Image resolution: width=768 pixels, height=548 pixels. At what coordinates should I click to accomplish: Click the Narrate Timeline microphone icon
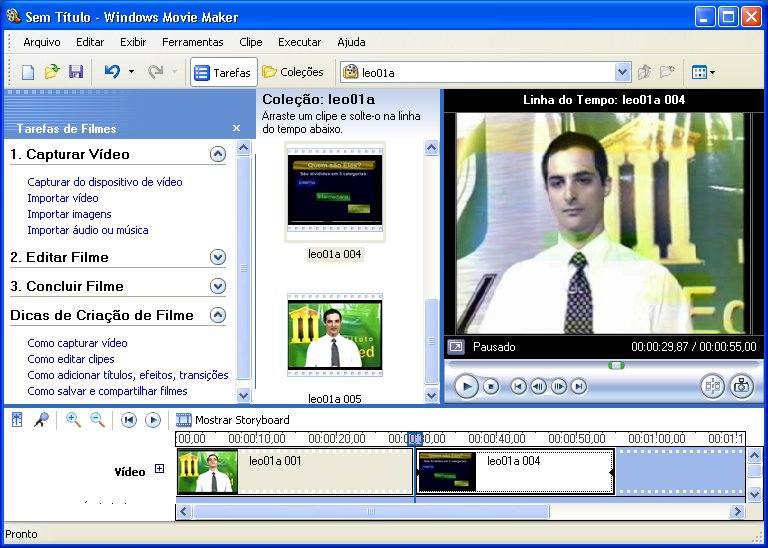pyautogui.click(x=41, y=420)
